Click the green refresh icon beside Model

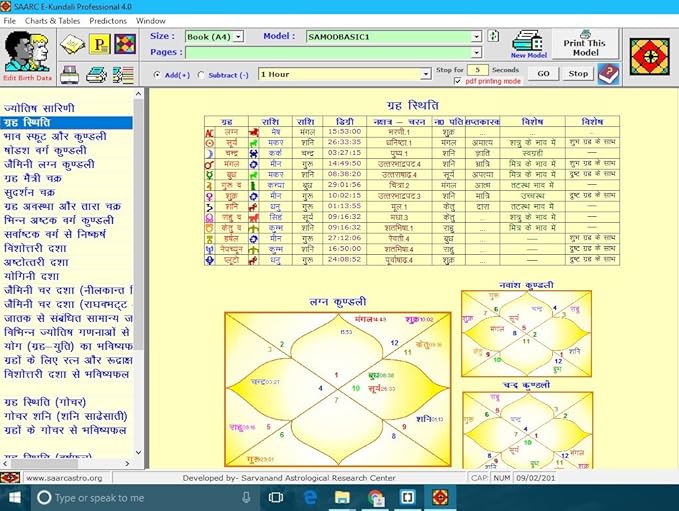493,36
